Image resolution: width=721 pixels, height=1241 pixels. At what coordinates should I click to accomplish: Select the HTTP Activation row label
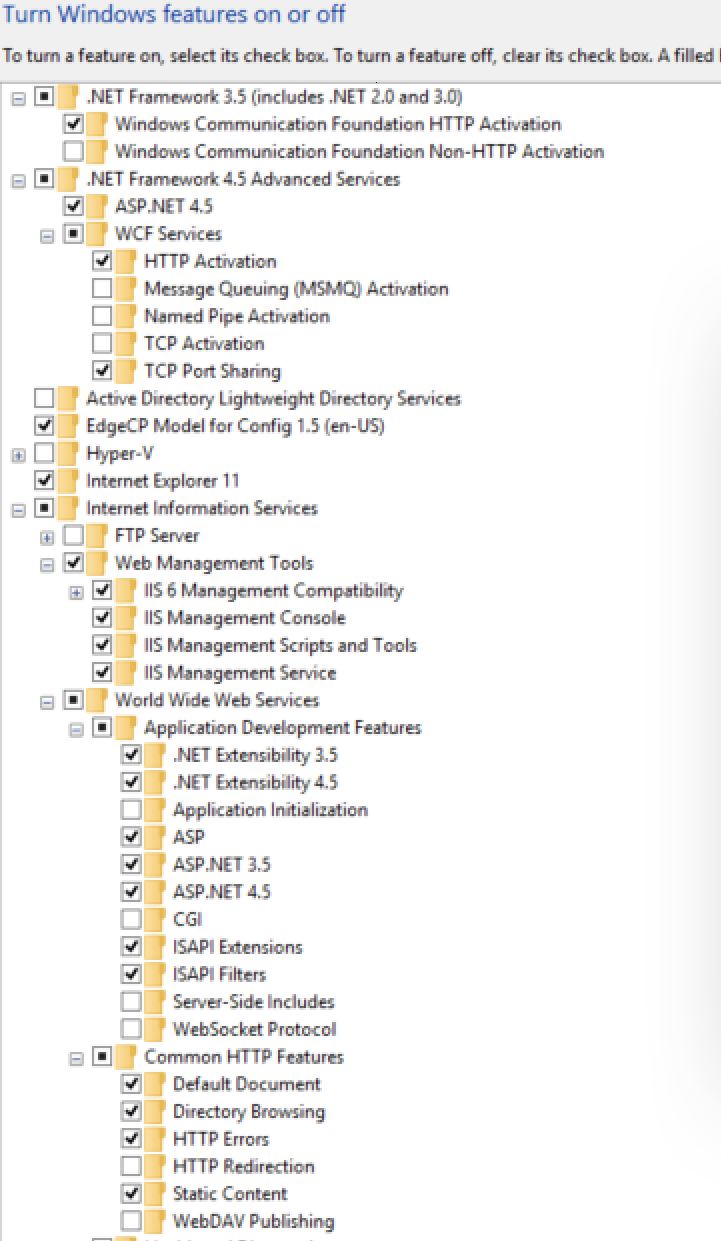tap(210, 261)
